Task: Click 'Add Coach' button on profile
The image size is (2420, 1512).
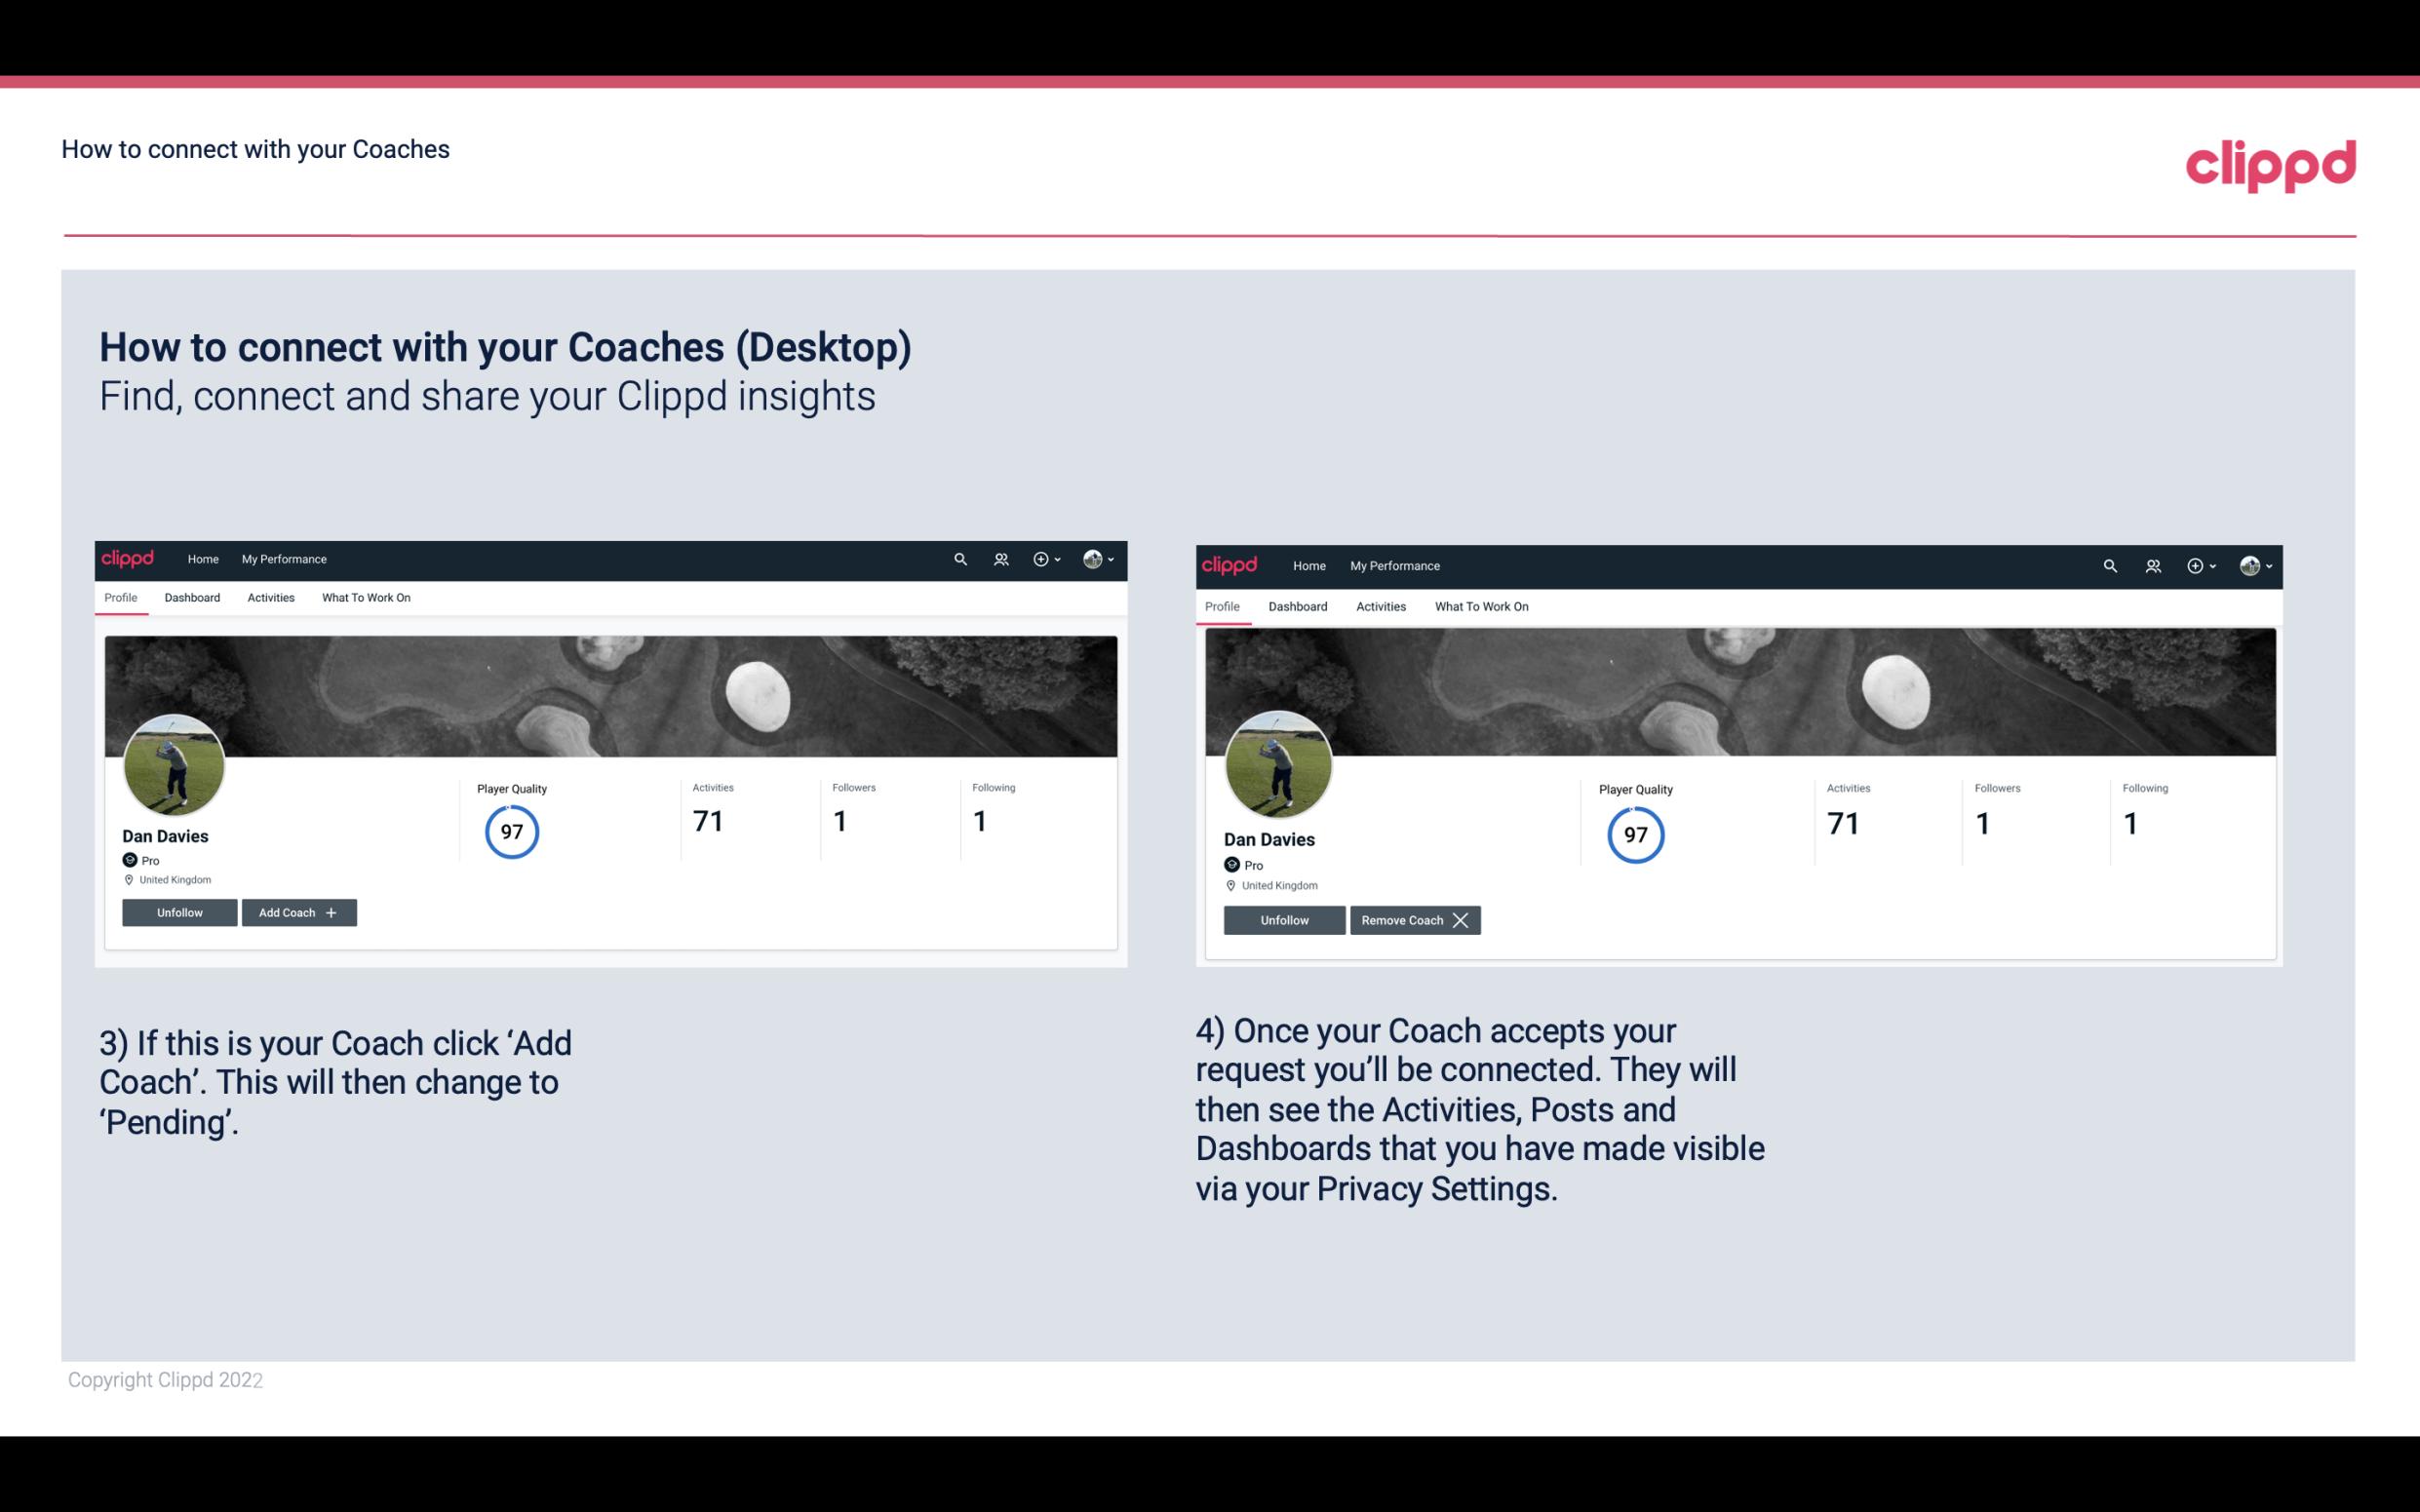Action: click(298, 911)
